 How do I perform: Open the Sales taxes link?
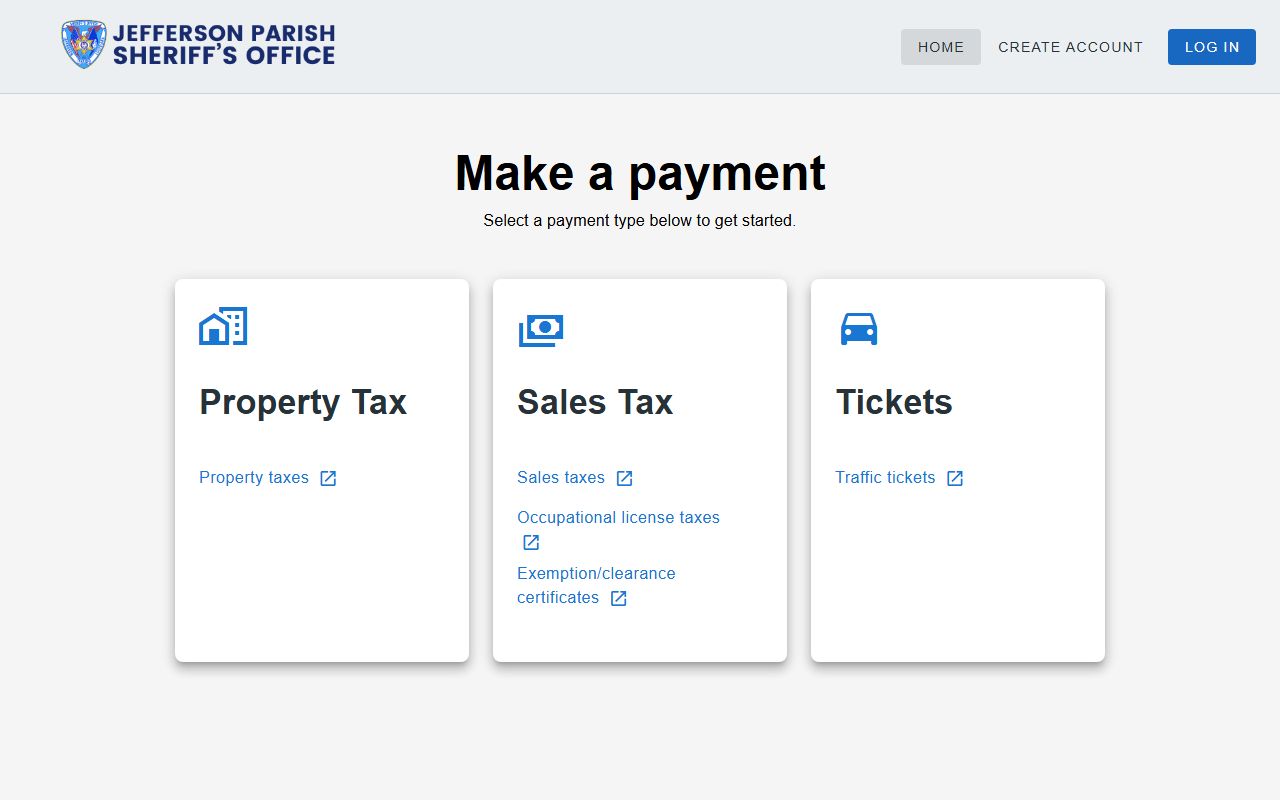[561, 477]
